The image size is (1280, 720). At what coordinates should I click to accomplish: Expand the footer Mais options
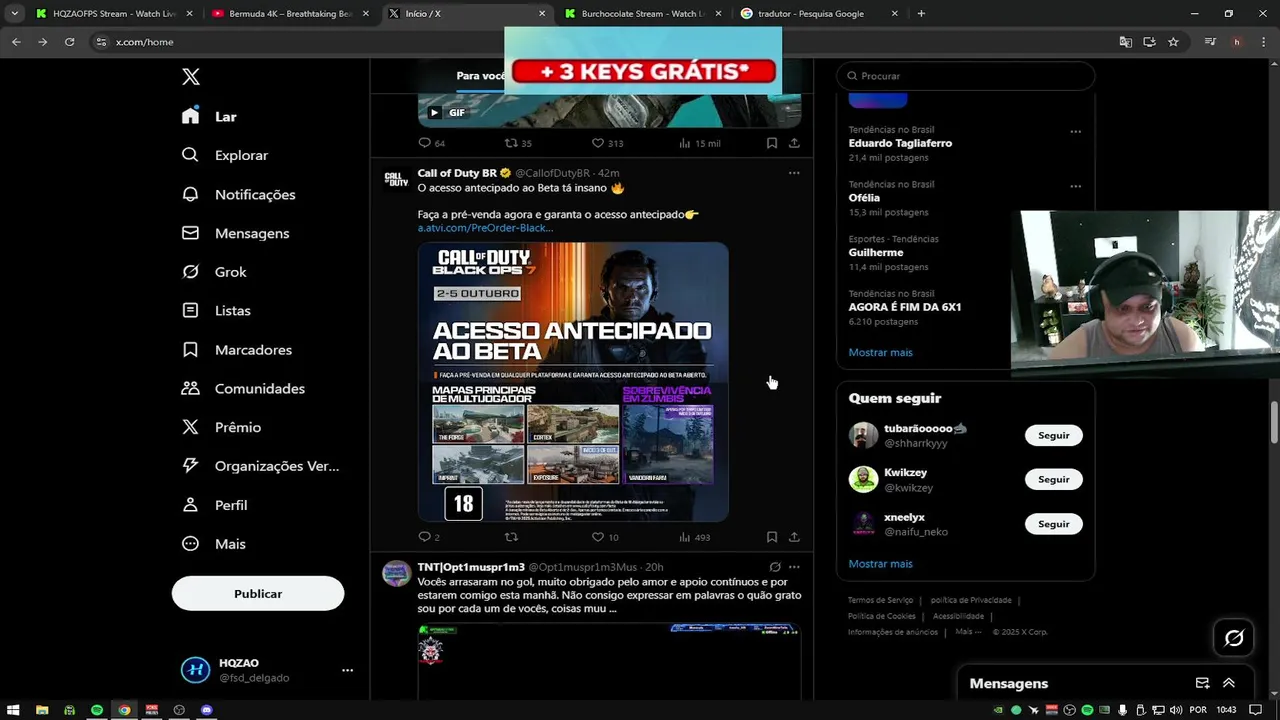click(968, 632)
